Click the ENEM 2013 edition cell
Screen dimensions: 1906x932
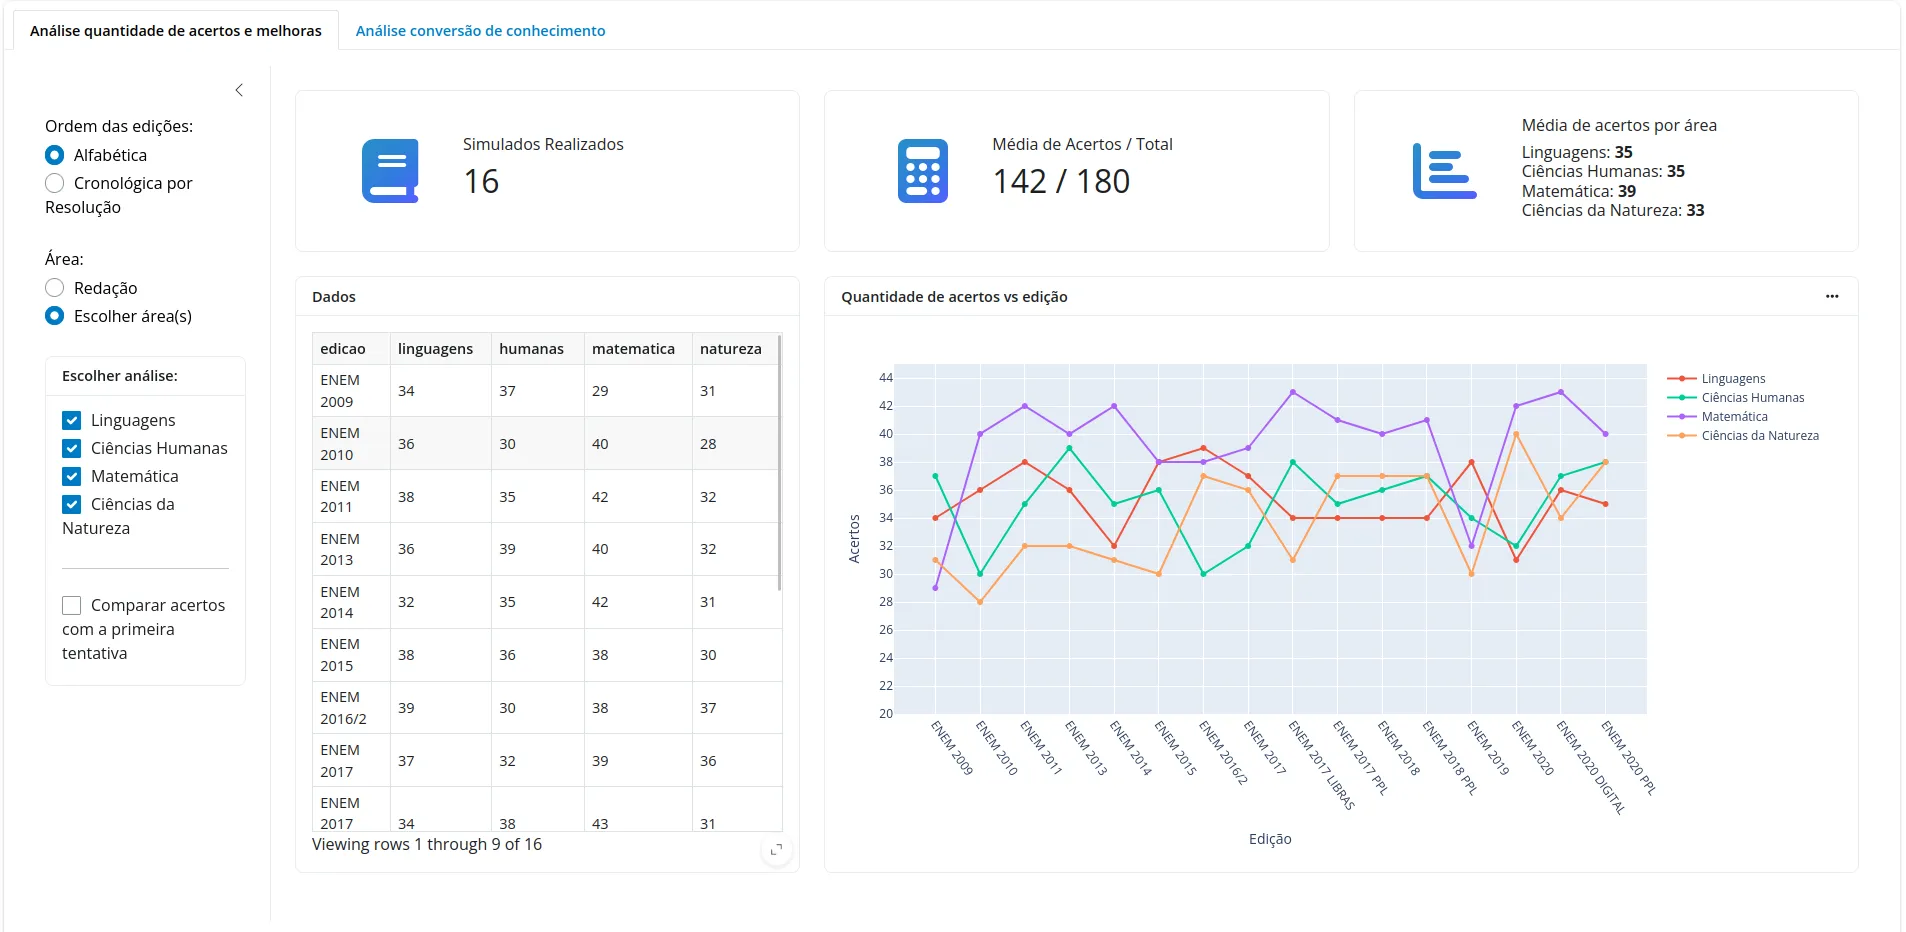point(351,549)
